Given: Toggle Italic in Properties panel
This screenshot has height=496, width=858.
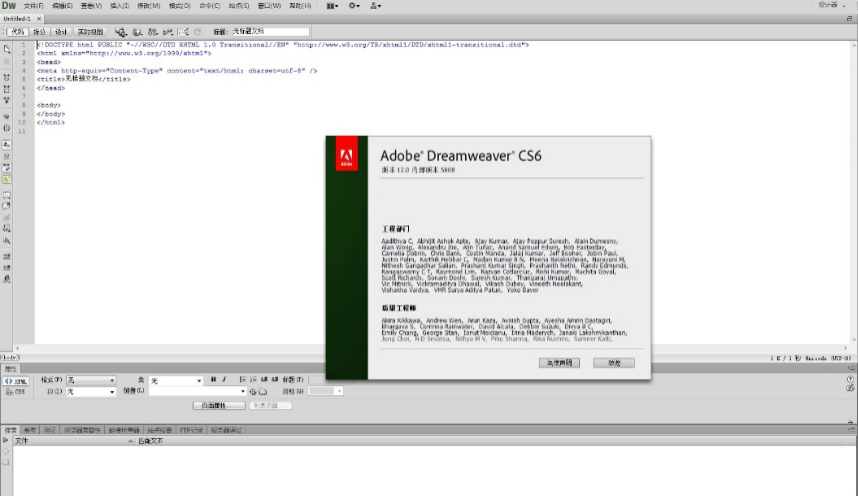Looking at the screenshot, I should (224, 379).
